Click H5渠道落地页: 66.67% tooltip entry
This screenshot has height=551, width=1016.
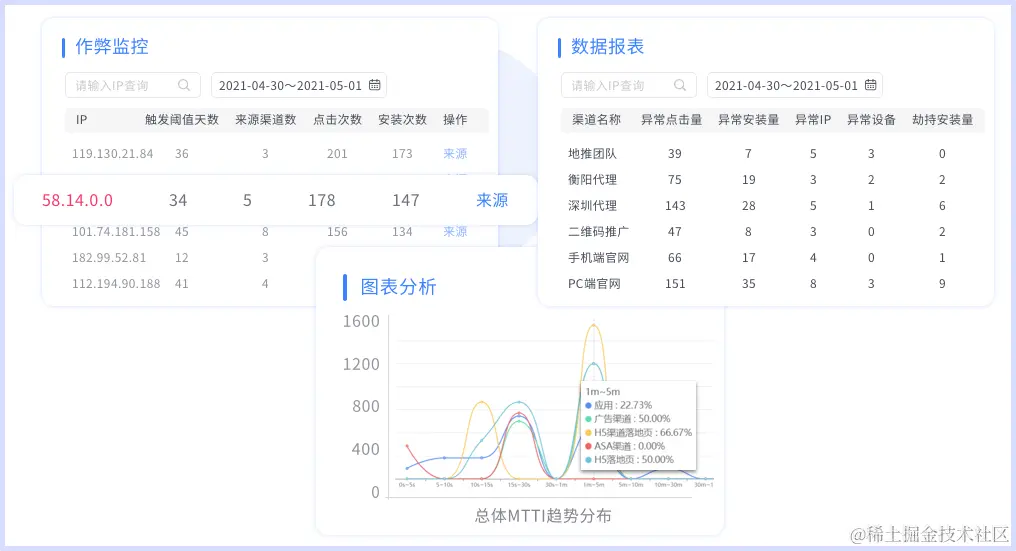(638, 432)
